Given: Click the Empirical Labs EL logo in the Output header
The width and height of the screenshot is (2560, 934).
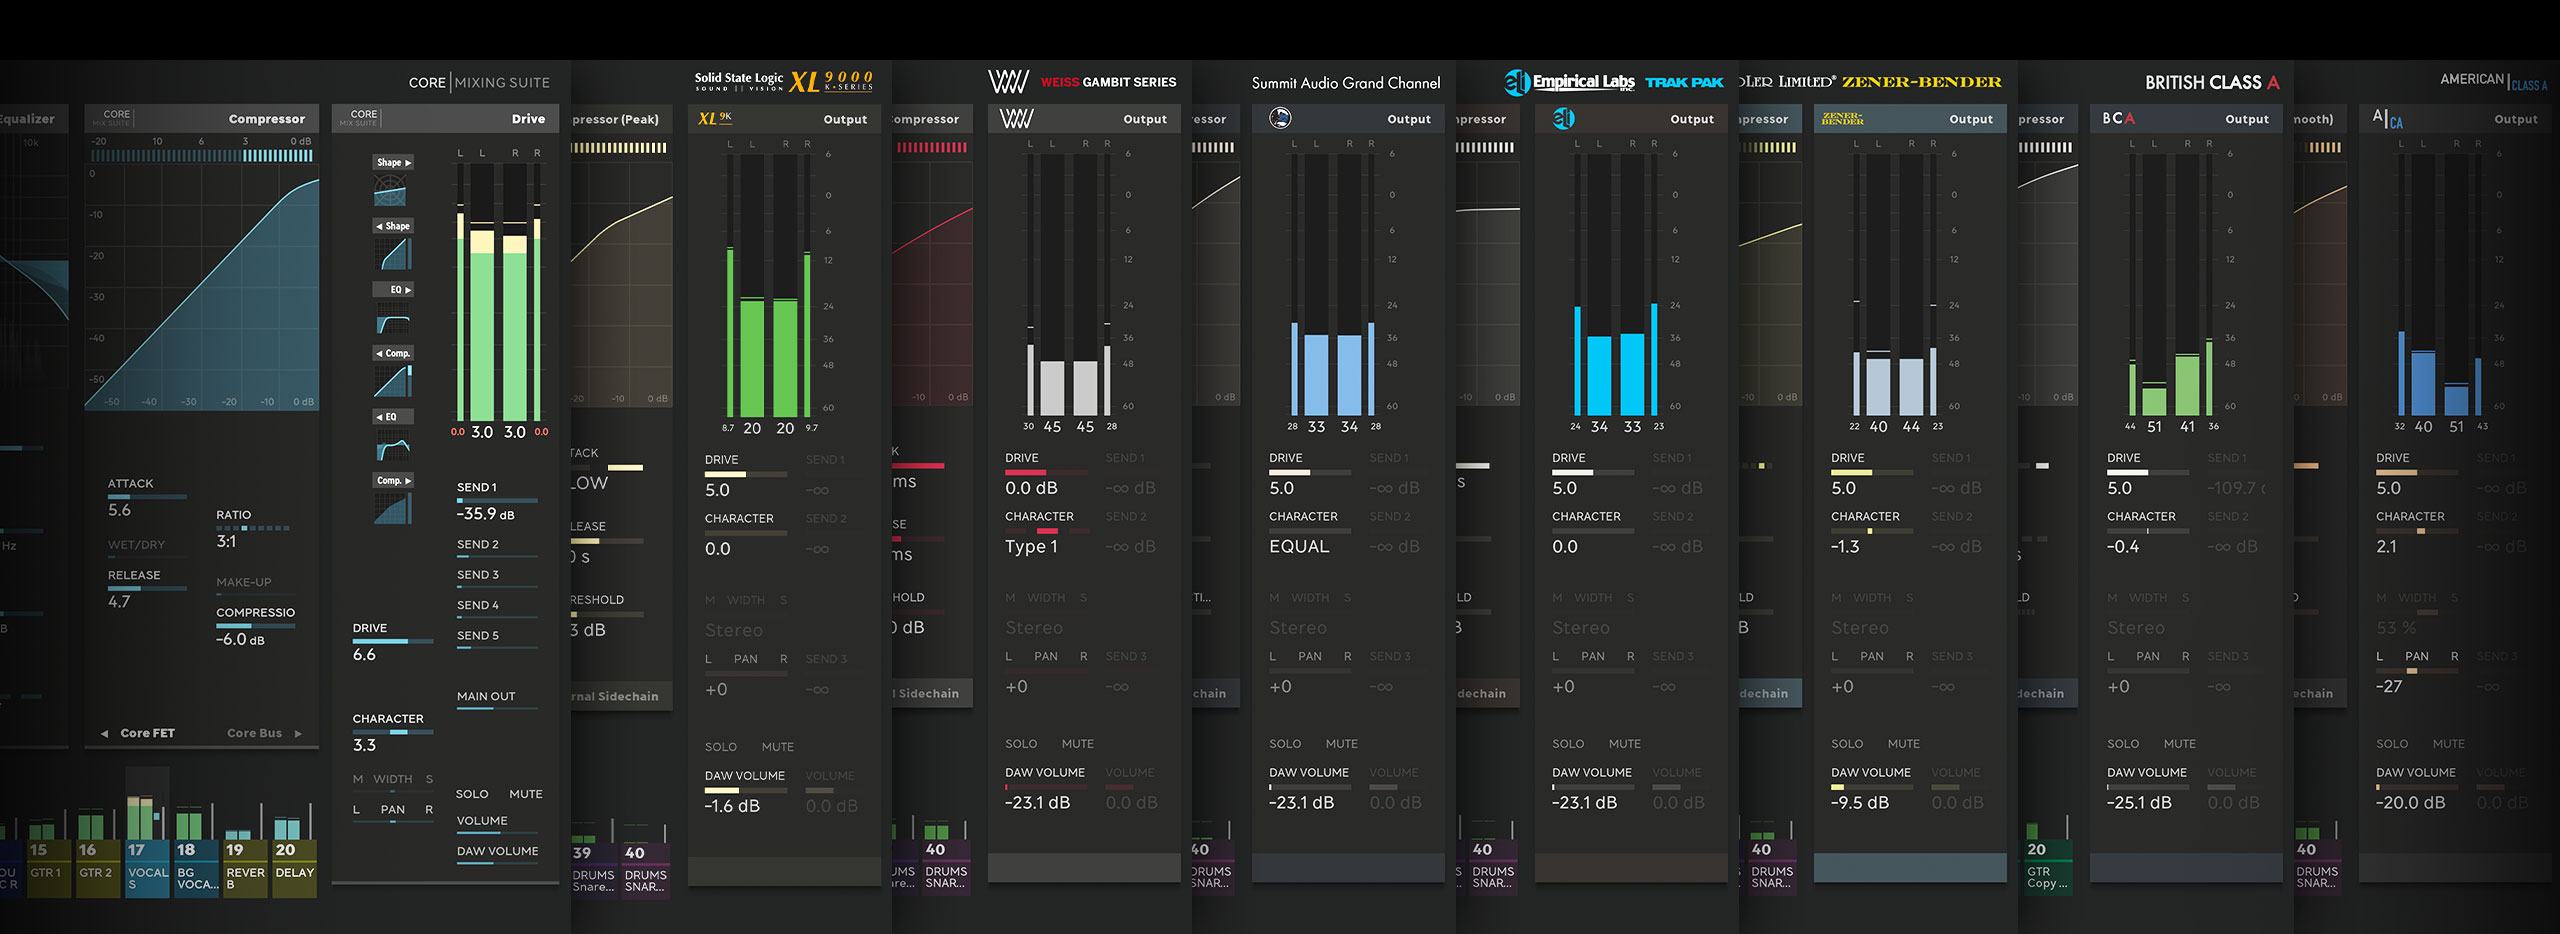Looking at the screenshot, I should point(1563,119).
